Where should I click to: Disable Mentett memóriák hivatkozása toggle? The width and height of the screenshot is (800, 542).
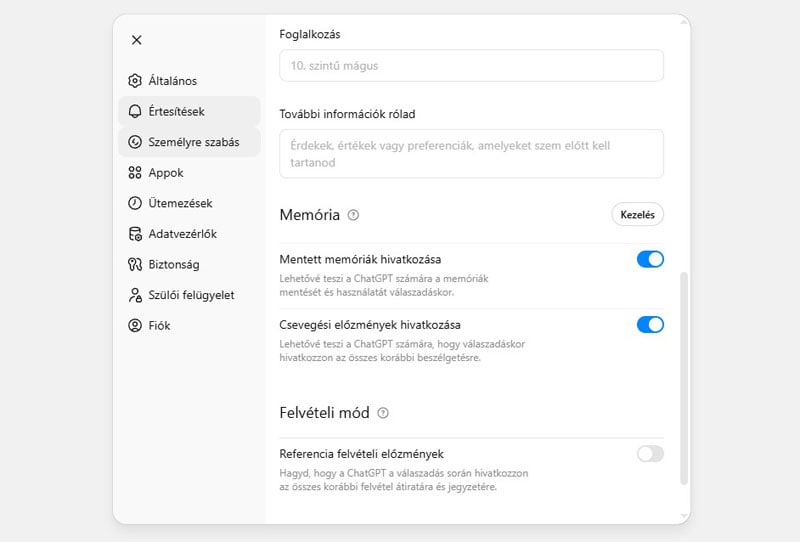coord(650,259)
